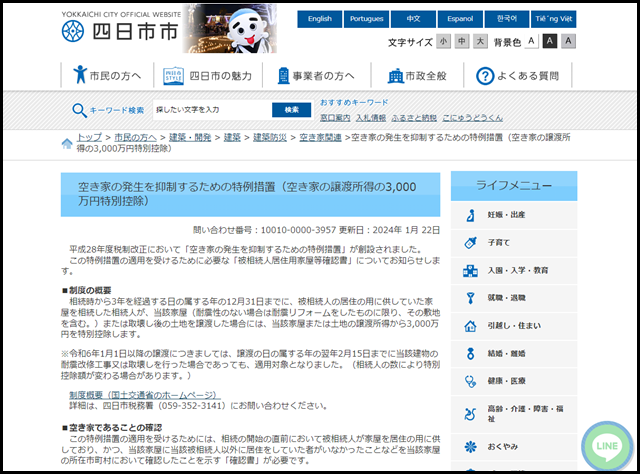Switch language to Espanol
640x474 pixels.
460,19
